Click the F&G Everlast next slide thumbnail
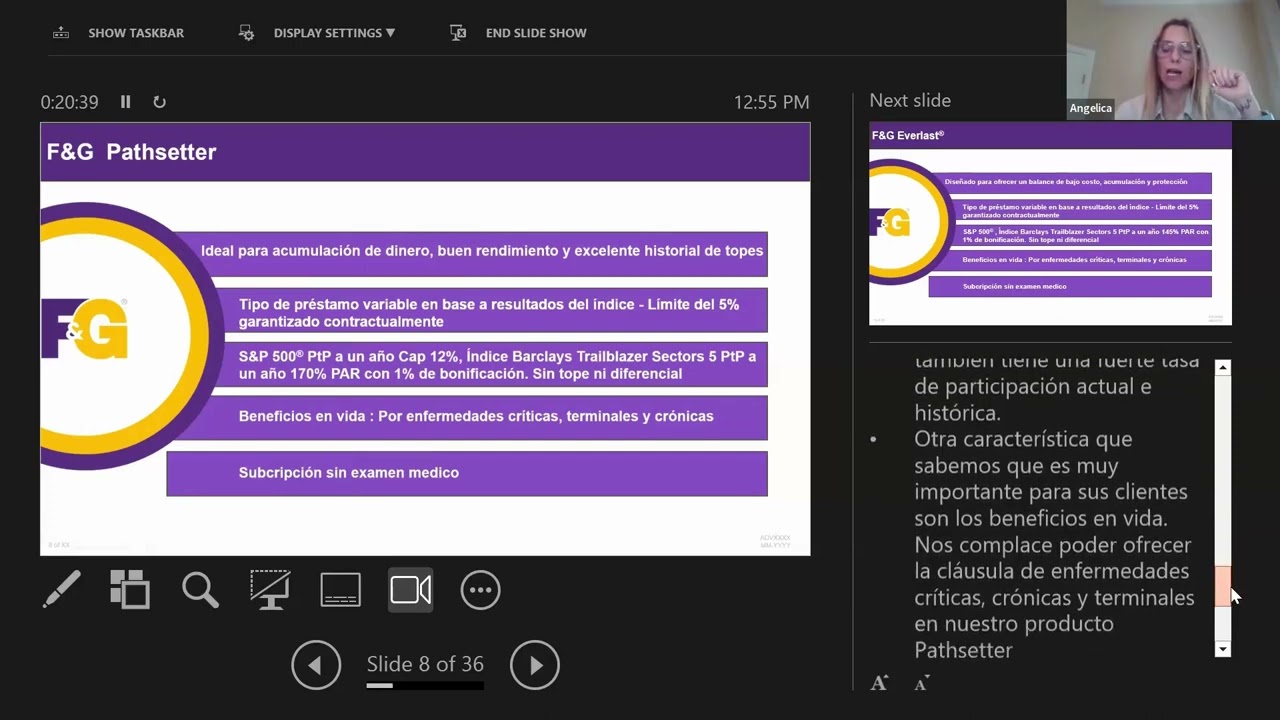The height and width of the screenshot is (720, 1280). [1050, 224]
